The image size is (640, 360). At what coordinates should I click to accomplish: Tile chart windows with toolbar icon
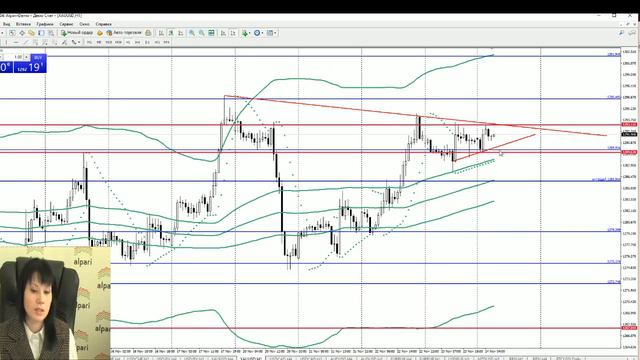(211, 33)
